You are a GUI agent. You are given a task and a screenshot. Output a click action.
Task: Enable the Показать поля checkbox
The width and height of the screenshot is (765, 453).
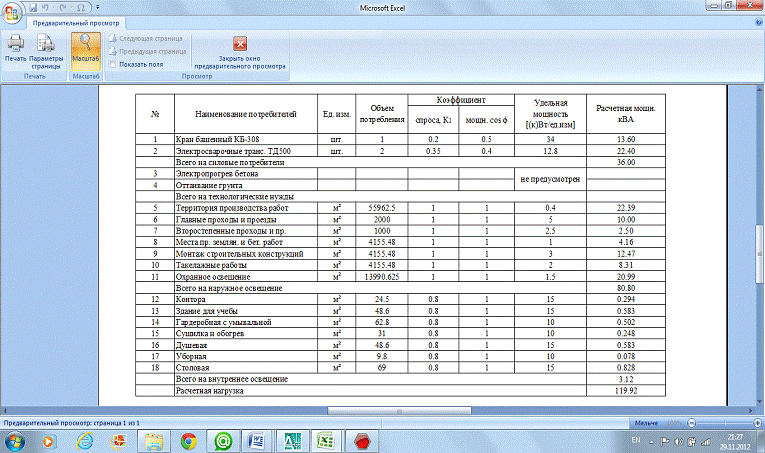click(113, 63)
